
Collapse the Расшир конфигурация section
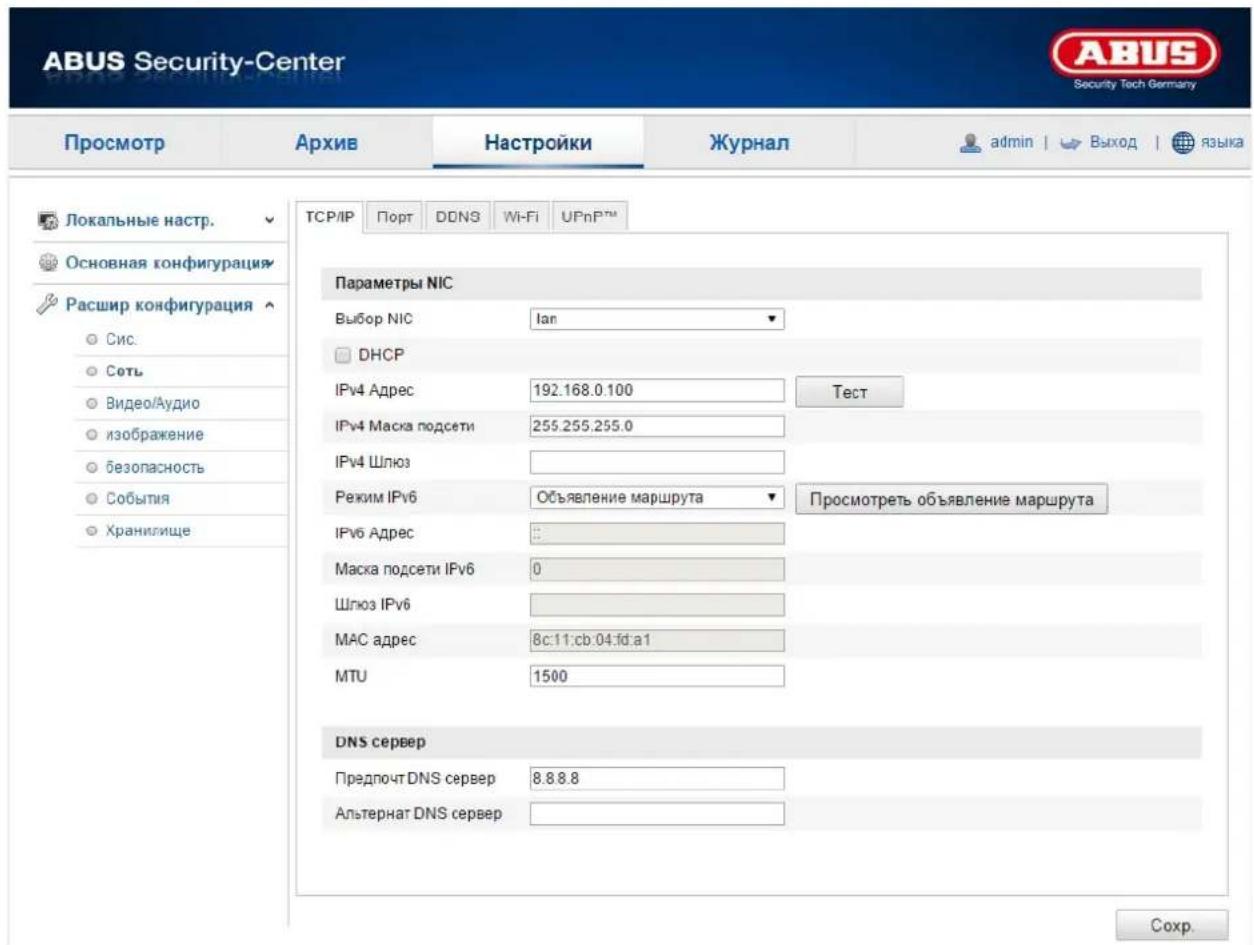(x=268, y=306)
